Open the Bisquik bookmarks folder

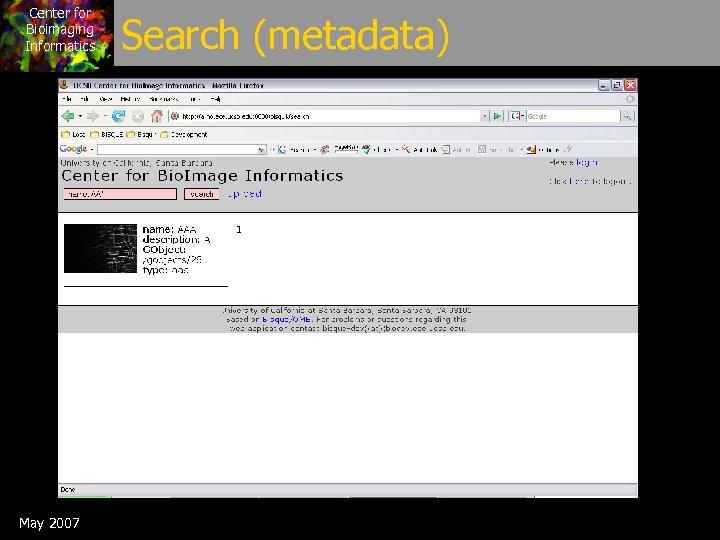pos(141,135)
